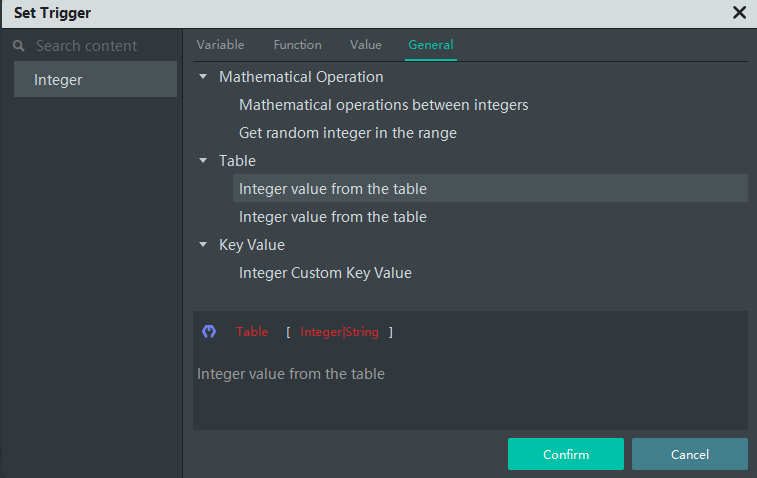
Task: Click the red Integer|String parameter link
Action: click(339, 332)
